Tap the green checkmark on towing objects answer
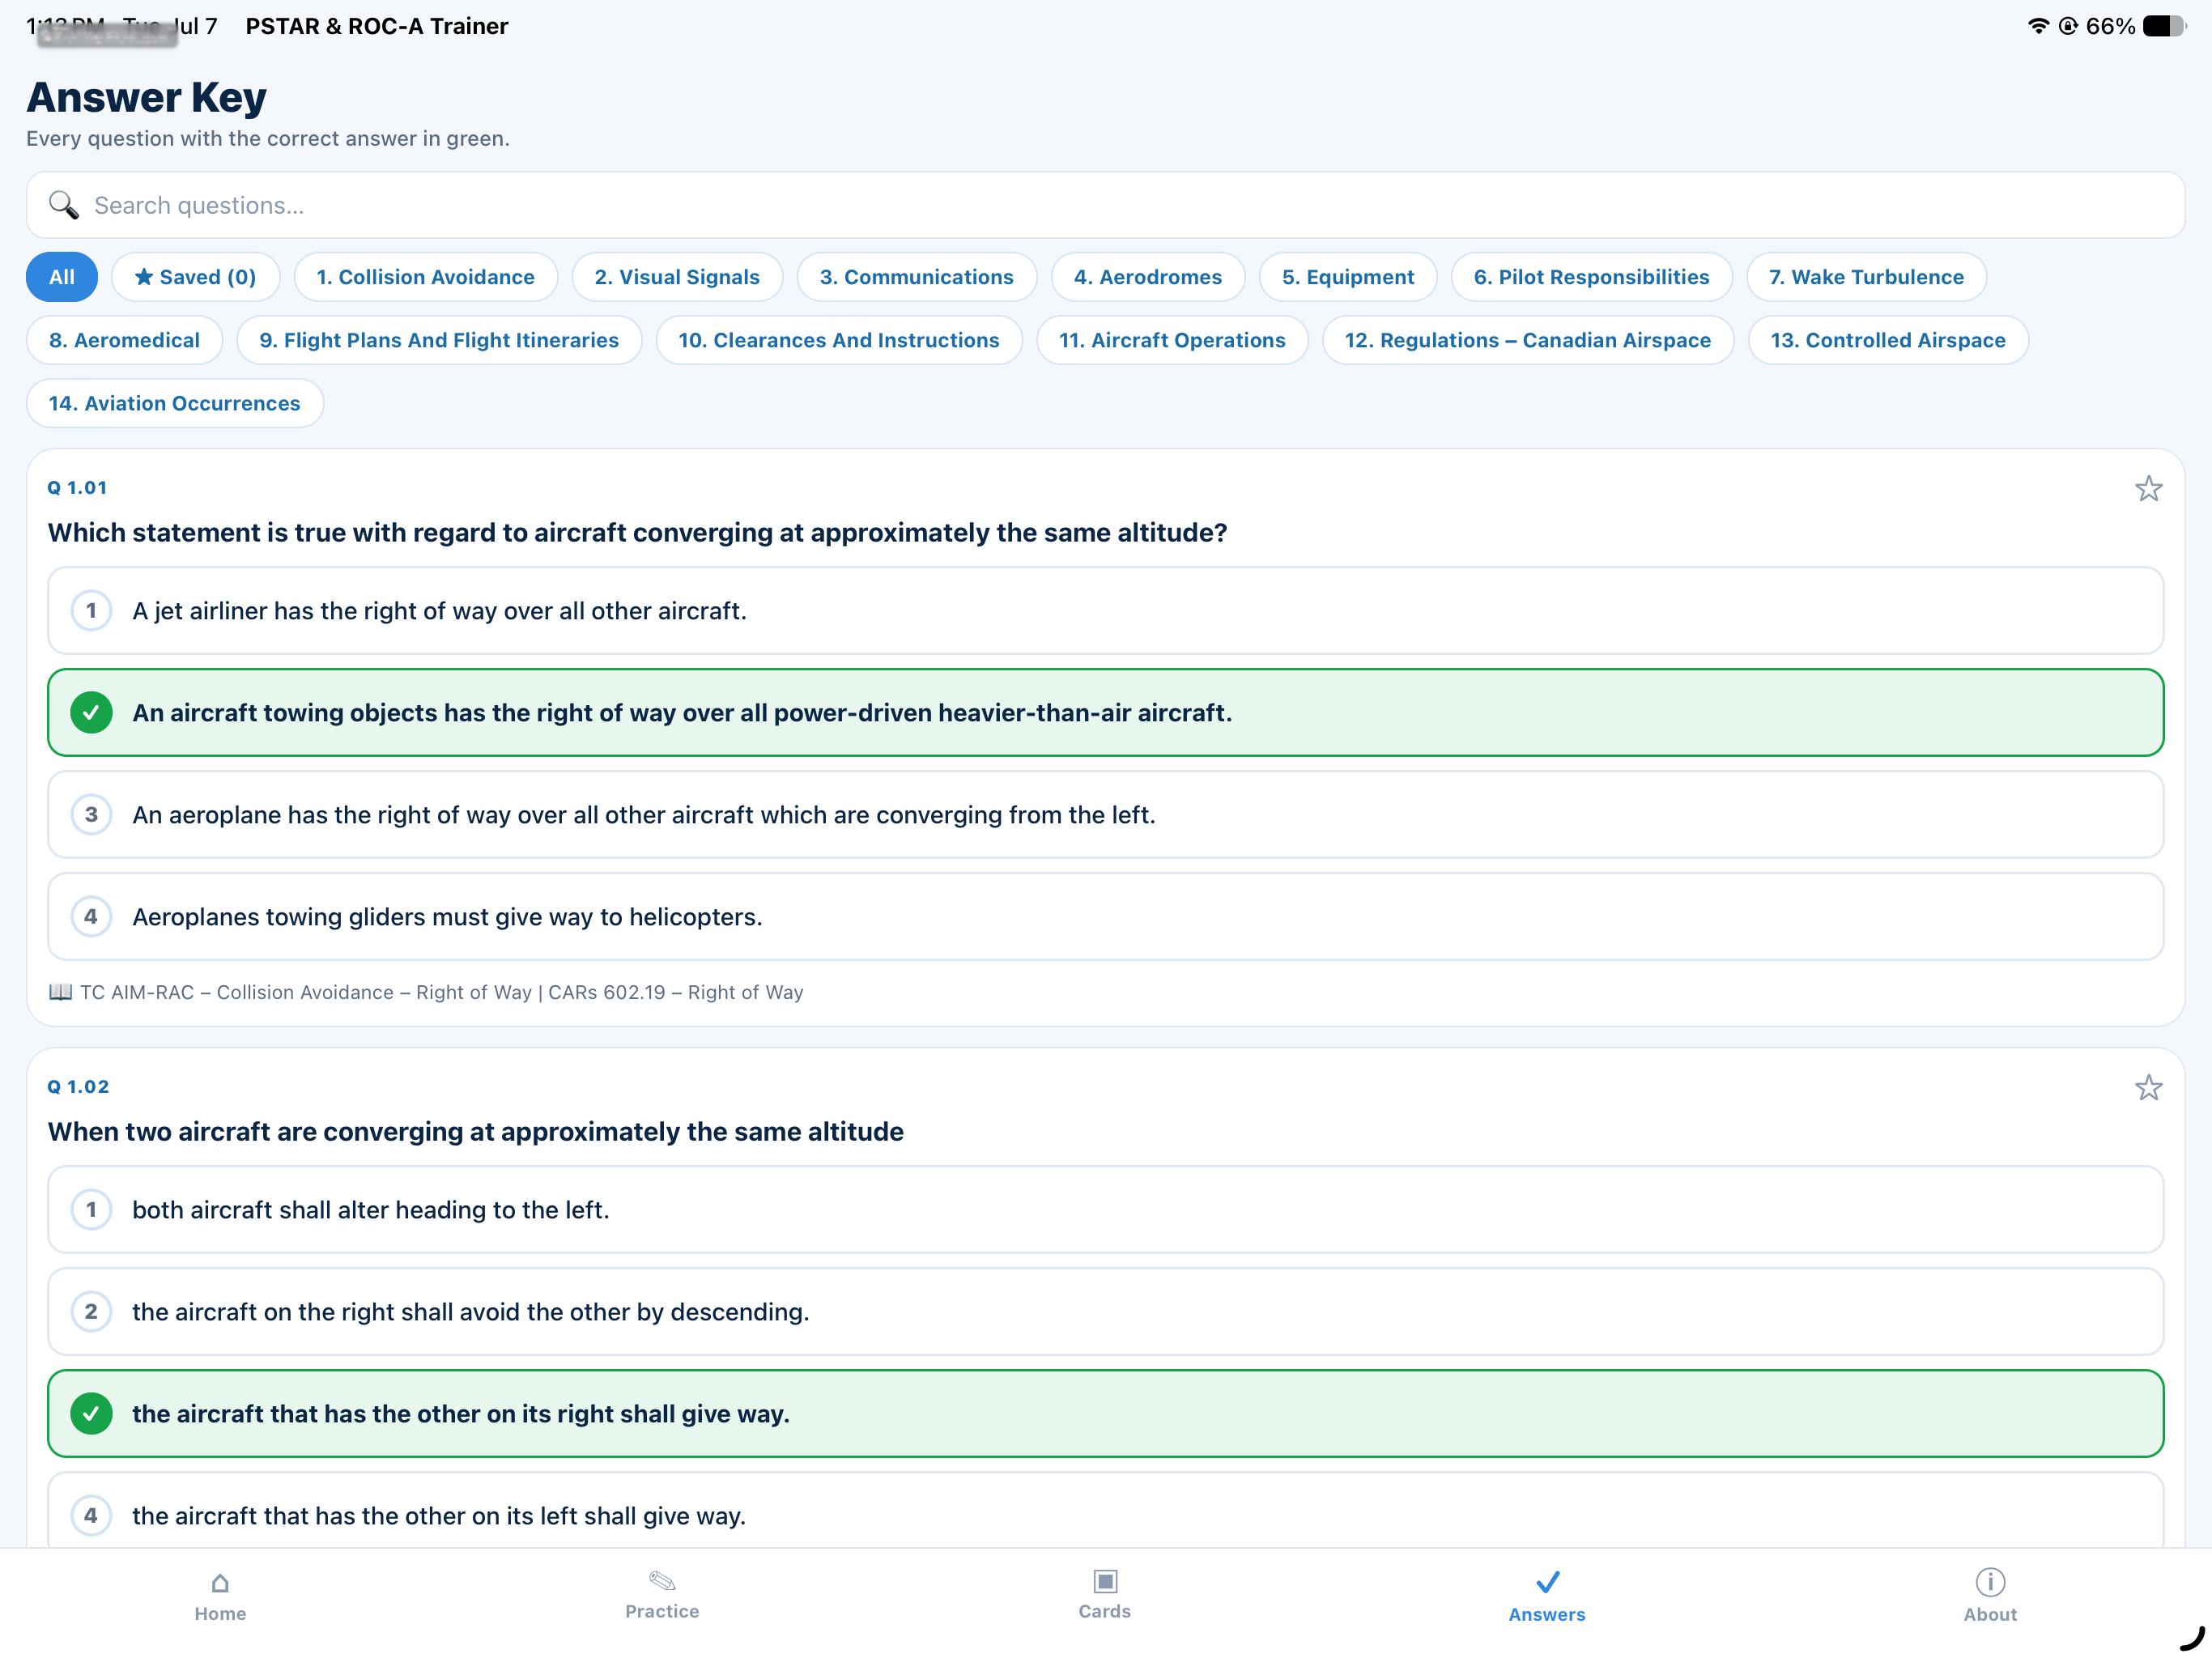 (x=91, y=712)
